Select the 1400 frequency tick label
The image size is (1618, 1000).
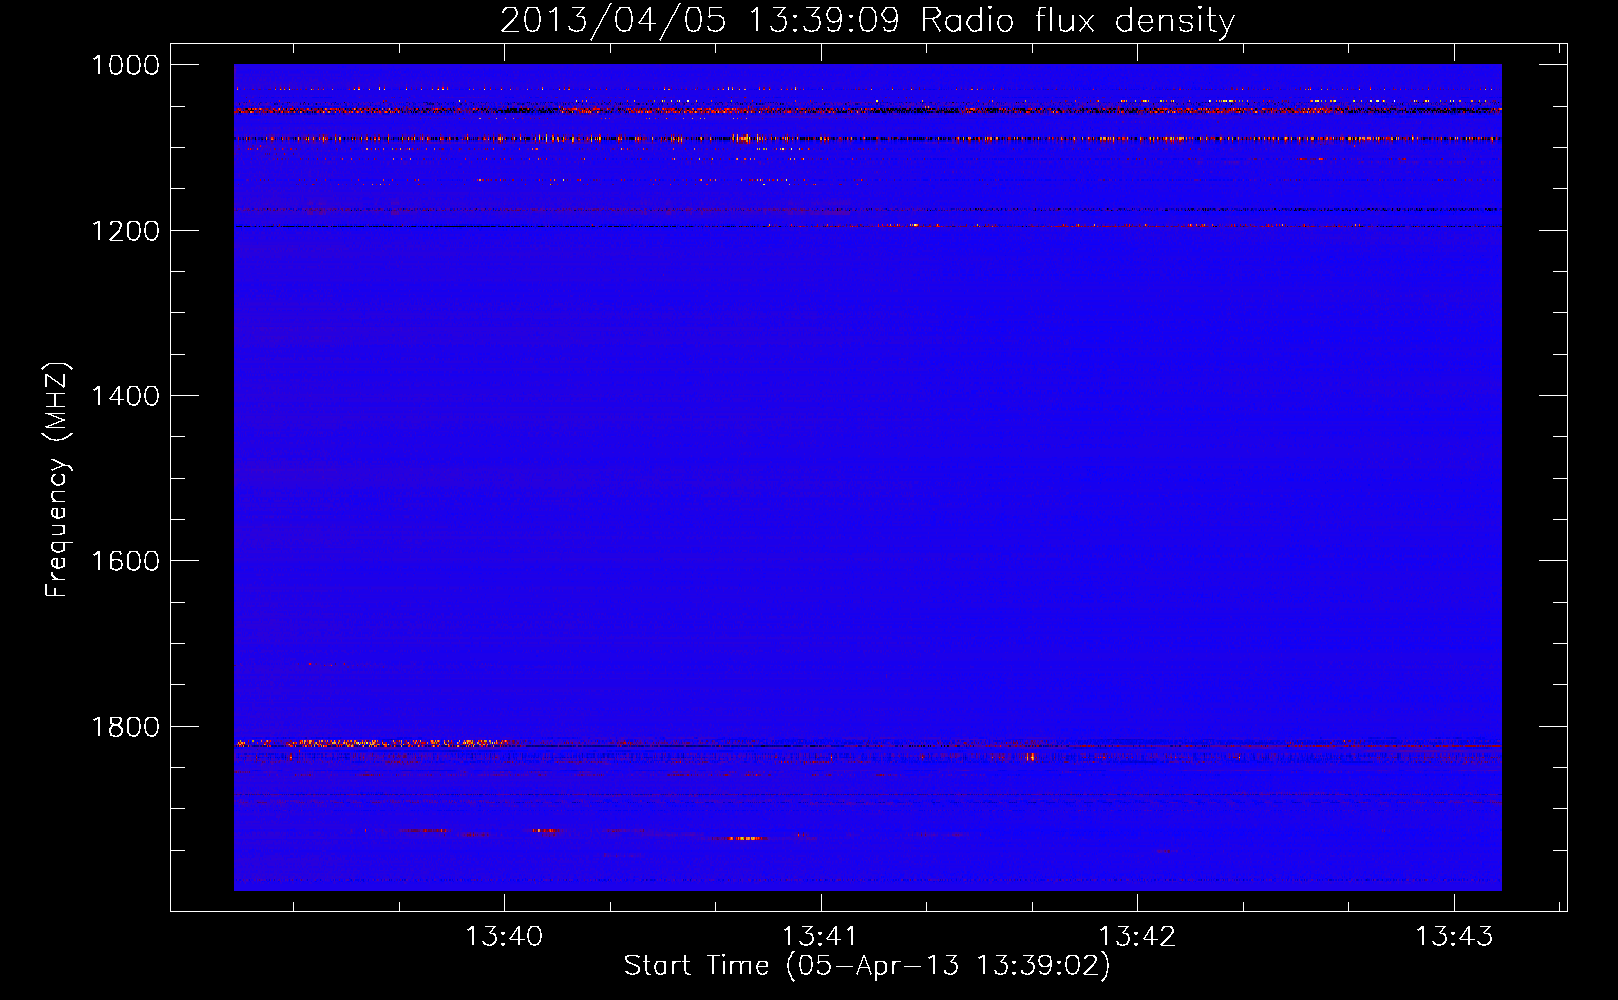point(125,396)
